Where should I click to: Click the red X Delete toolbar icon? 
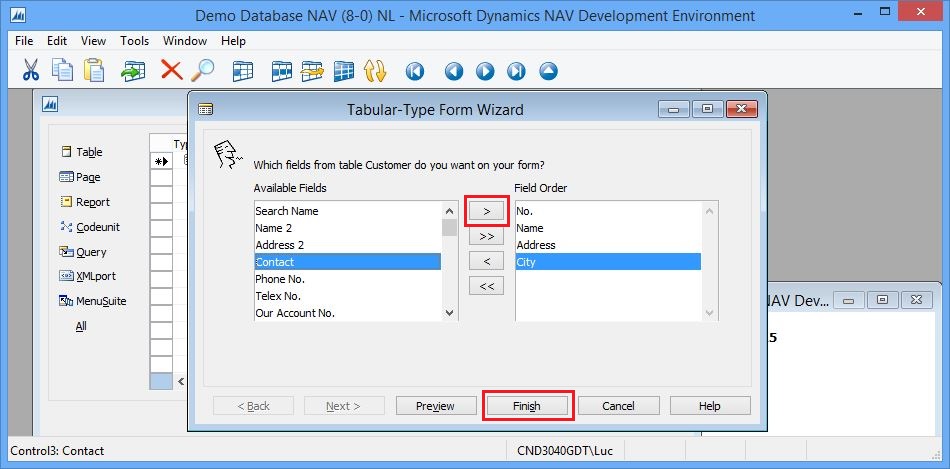[171, 70]
